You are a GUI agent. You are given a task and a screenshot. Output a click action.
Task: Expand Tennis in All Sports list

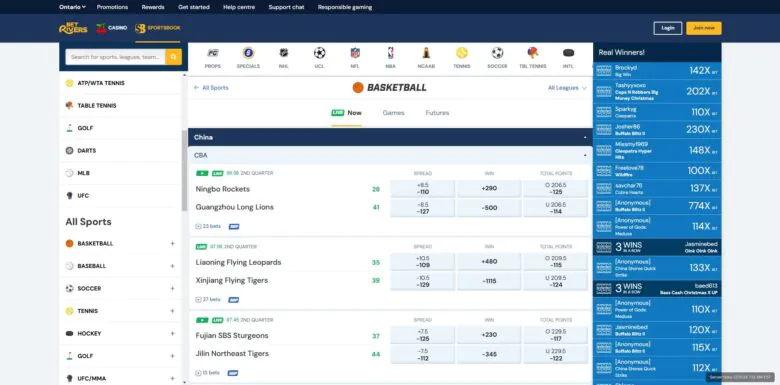pyautogui.click(x=173, y=311)
